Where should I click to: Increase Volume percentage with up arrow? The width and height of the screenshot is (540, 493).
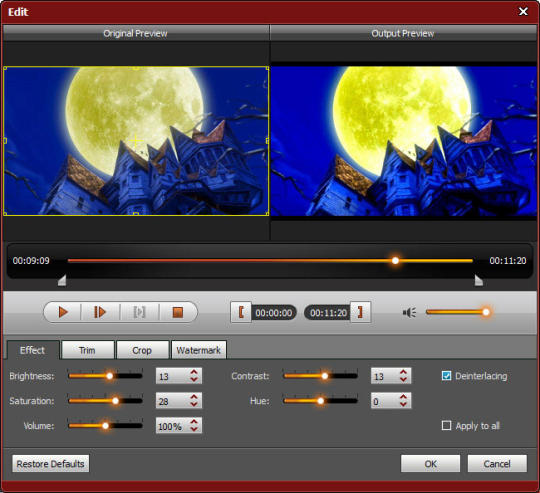194,422
